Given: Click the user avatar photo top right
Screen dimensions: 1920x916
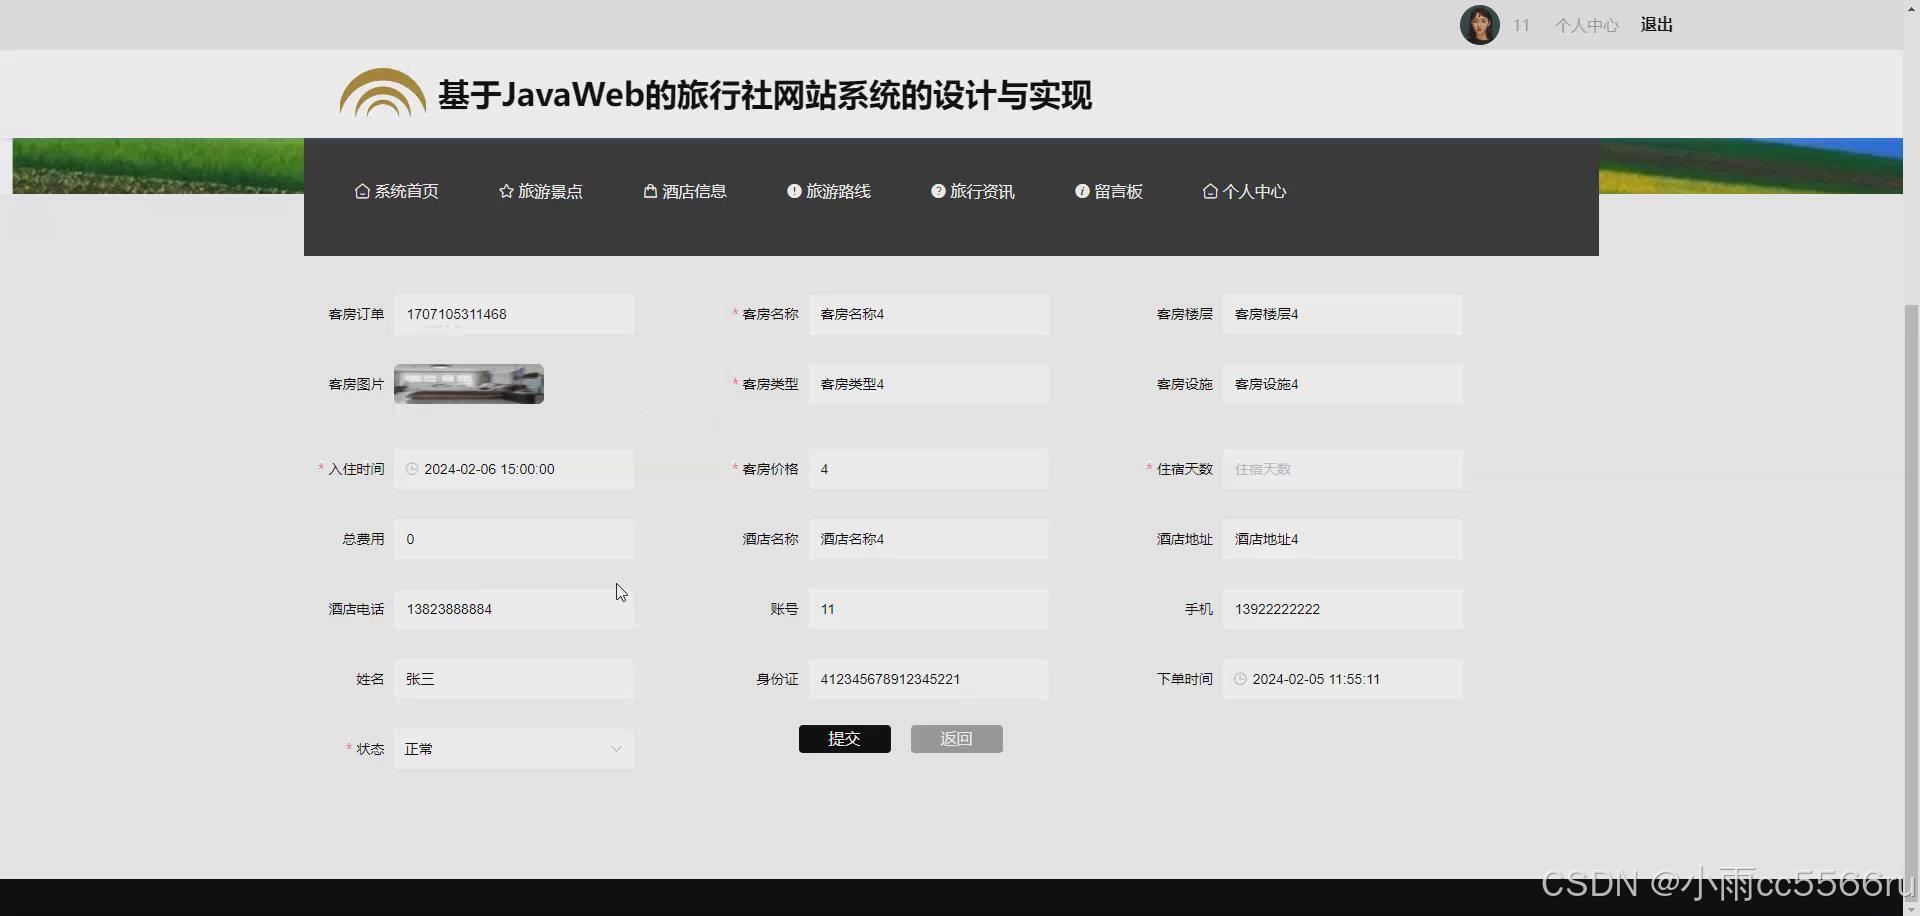Looking at the screenshot, I should pyautogui.click(x=1479, y=24).
